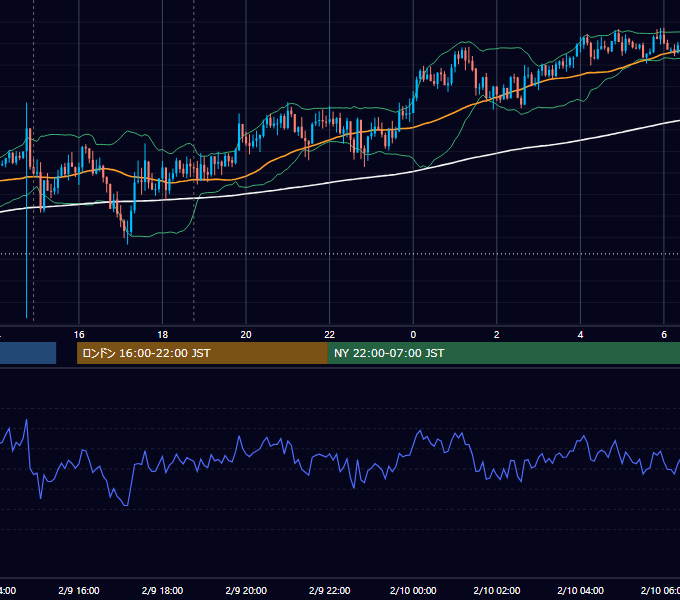Viewport: 680px width, 600px height.
Task: Click the 0 hour label on the price chart axis
Action: pos(413,335)
